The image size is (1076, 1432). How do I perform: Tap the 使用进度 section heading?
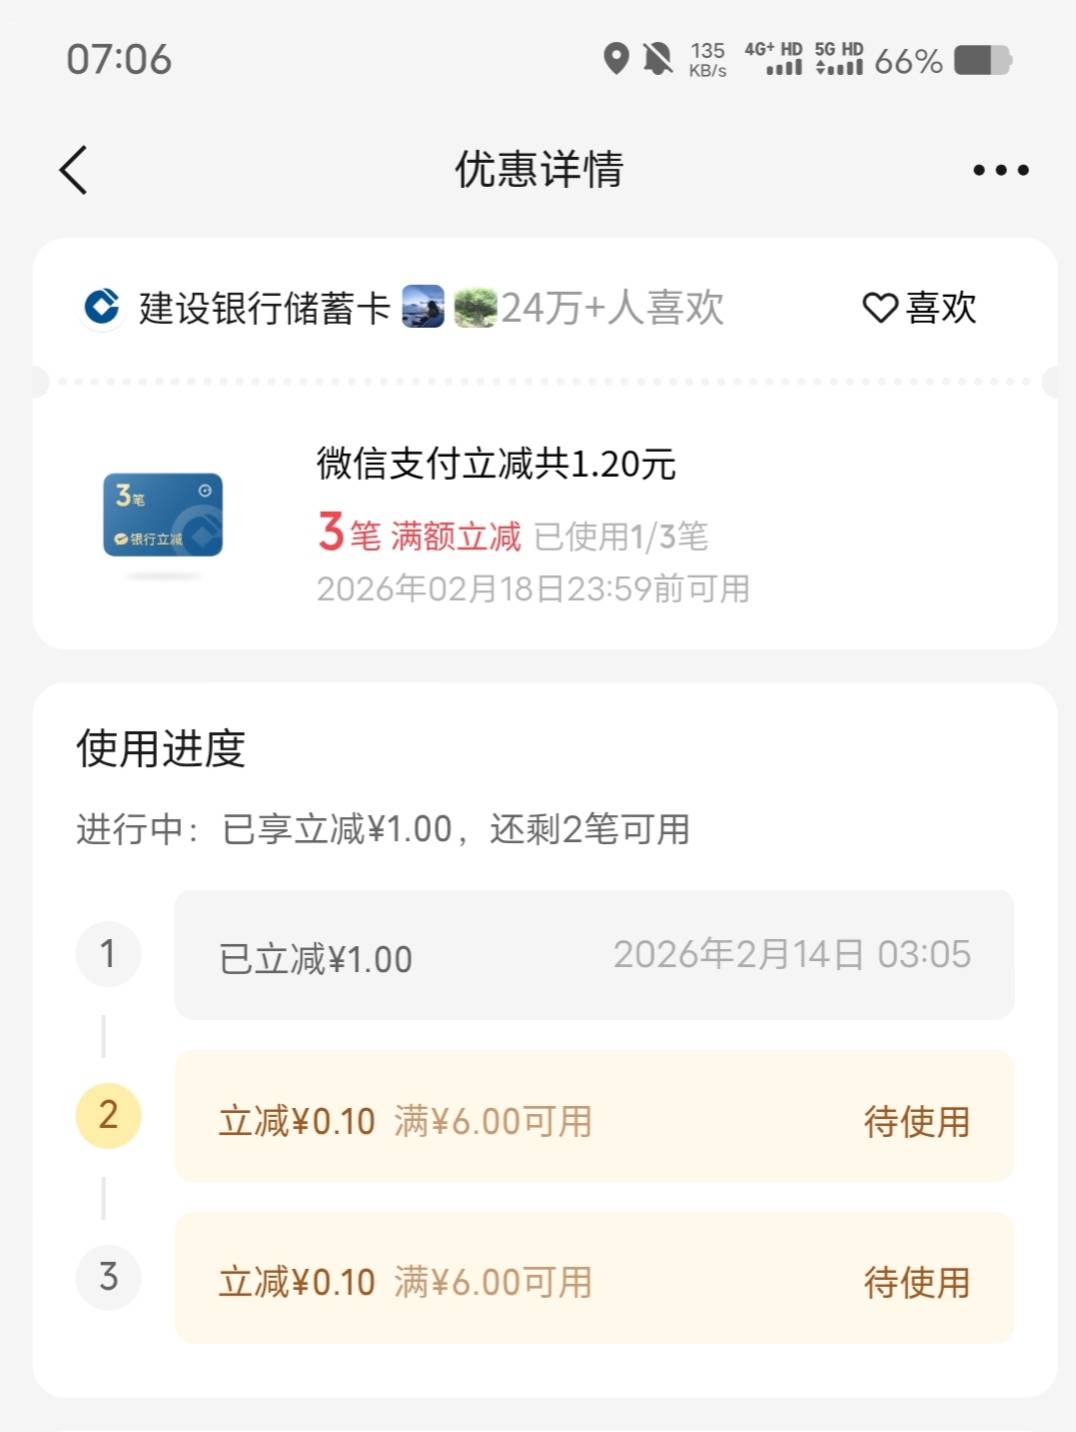(161, 748)
